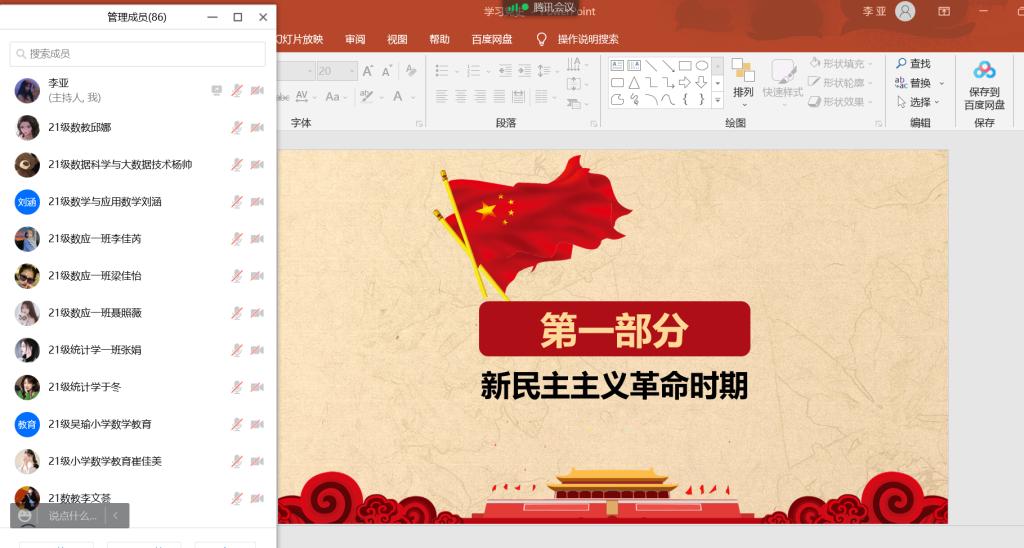This screenshot has width=1024, height=548.
Task: Unmute microphone of 21级数学与应用数学刘涵
Action: [237, 202]
